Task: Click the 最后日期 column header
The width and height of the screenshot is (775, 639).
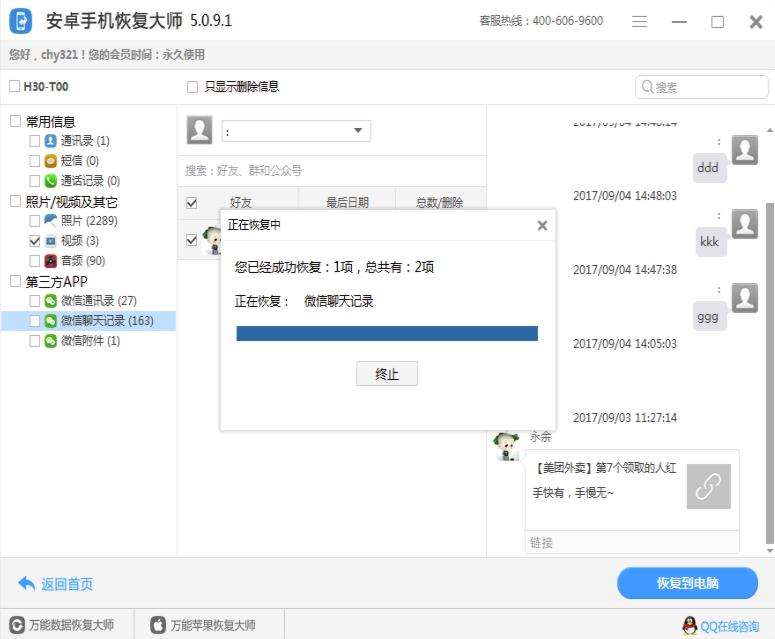Action: [x=347, y=203]
